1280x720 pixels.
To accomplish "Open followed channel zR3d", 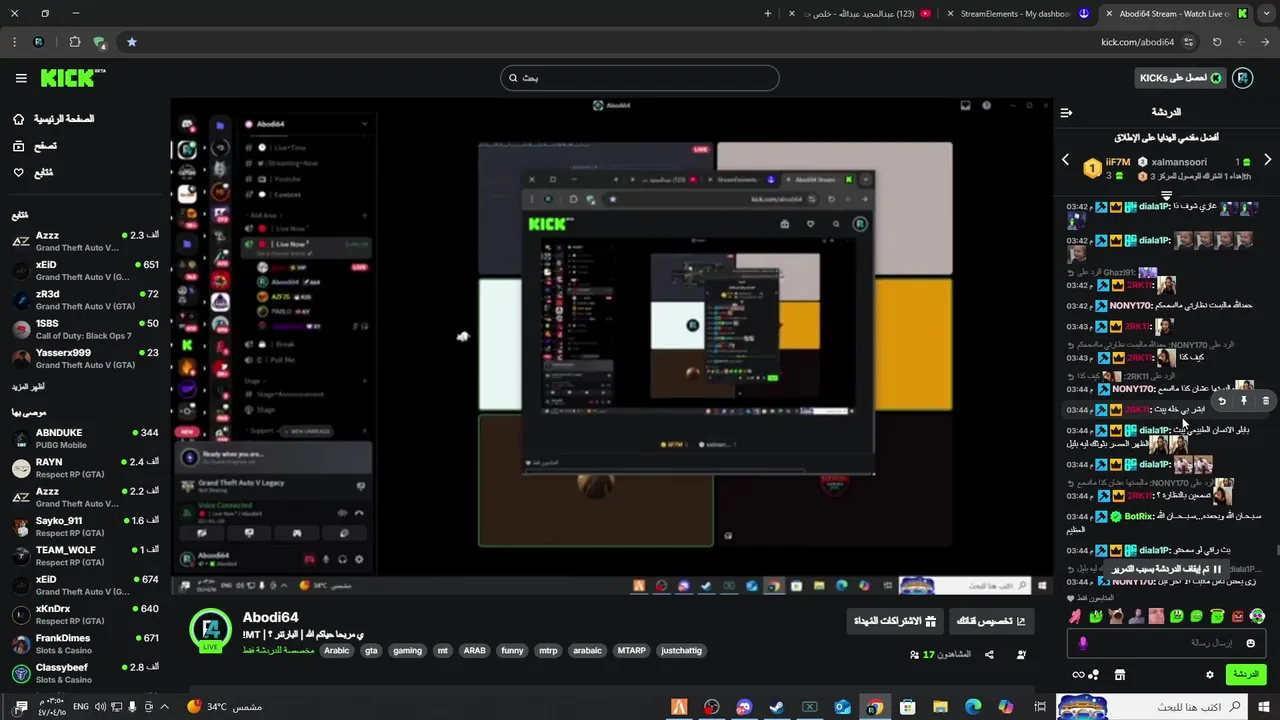I will (85, 300).
